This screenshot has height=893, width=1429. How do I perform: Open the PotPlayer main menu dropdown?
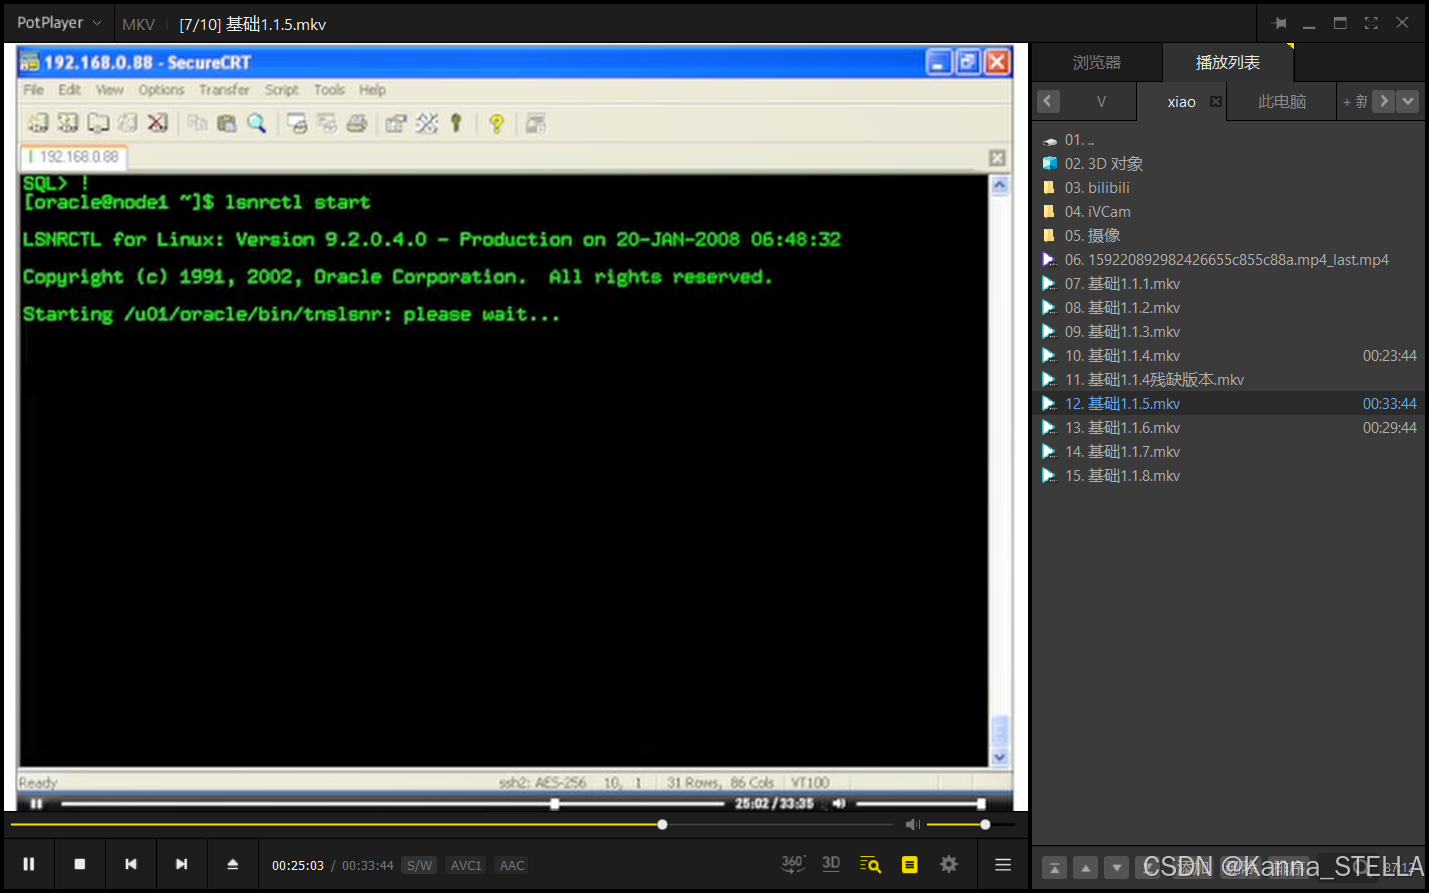point(59,23)
